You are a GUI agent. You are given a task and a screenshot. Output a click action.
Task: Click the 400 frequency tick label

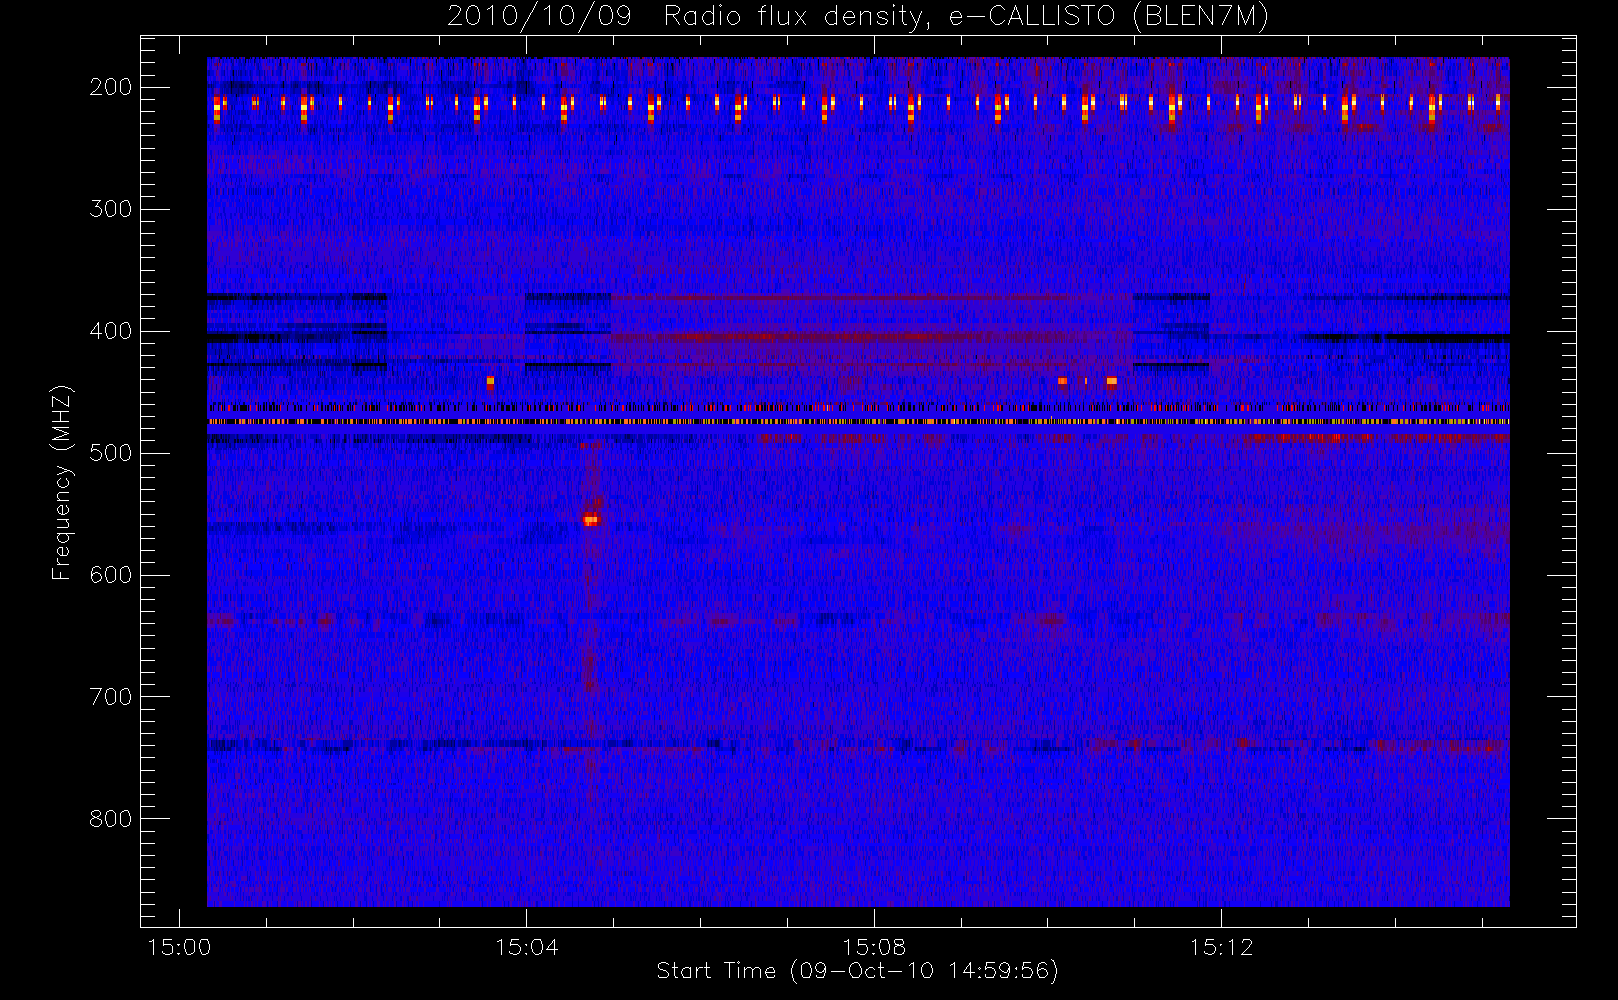(x=111, y=331)
